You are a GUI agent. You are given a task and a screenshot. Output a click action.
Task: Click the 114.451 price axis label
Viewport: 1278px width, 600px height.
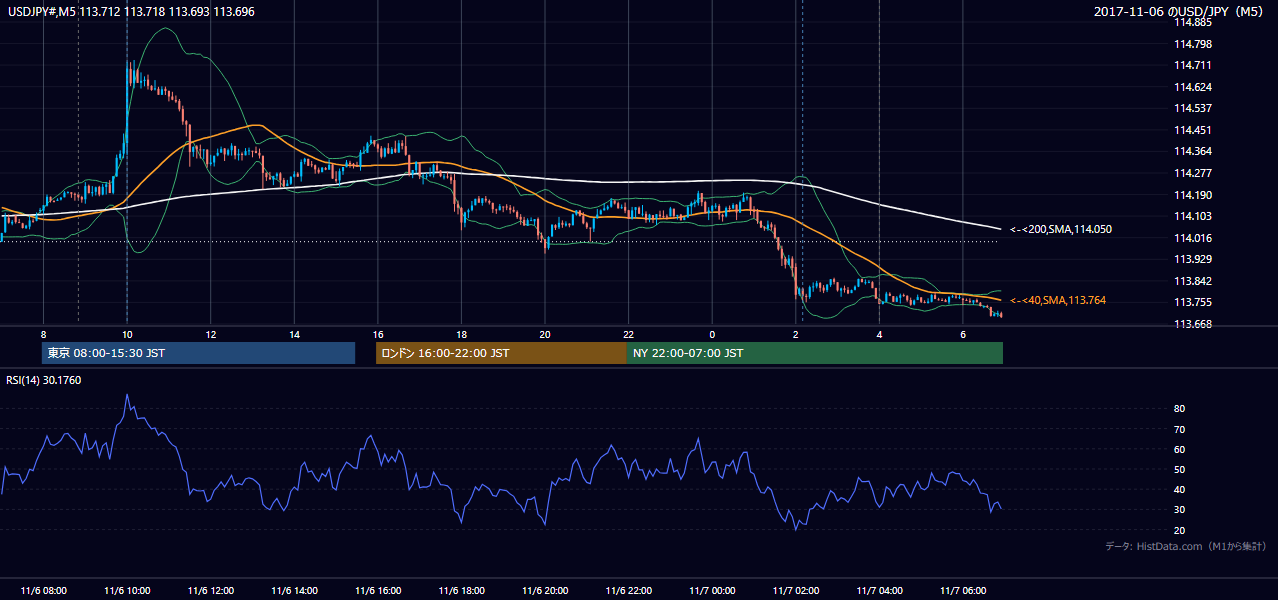[x=1192, y=130]
